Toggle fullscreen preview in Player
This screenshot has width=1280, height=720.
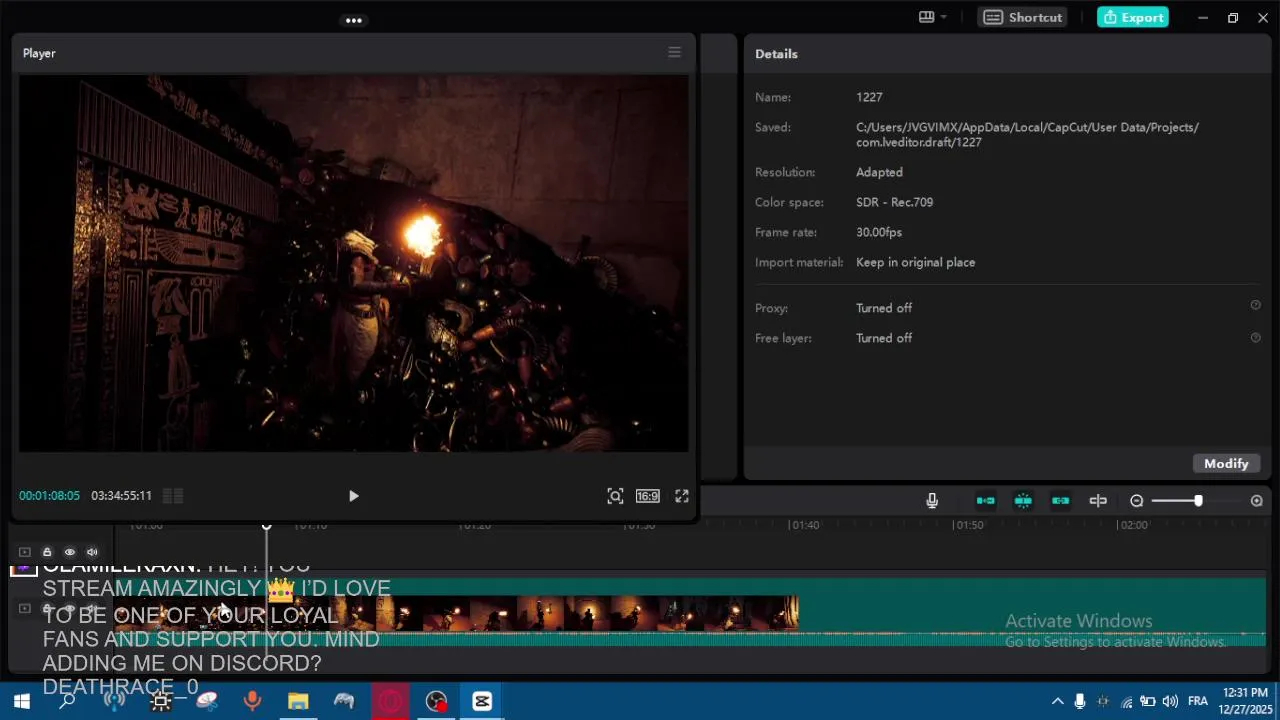tap(682, 496)
